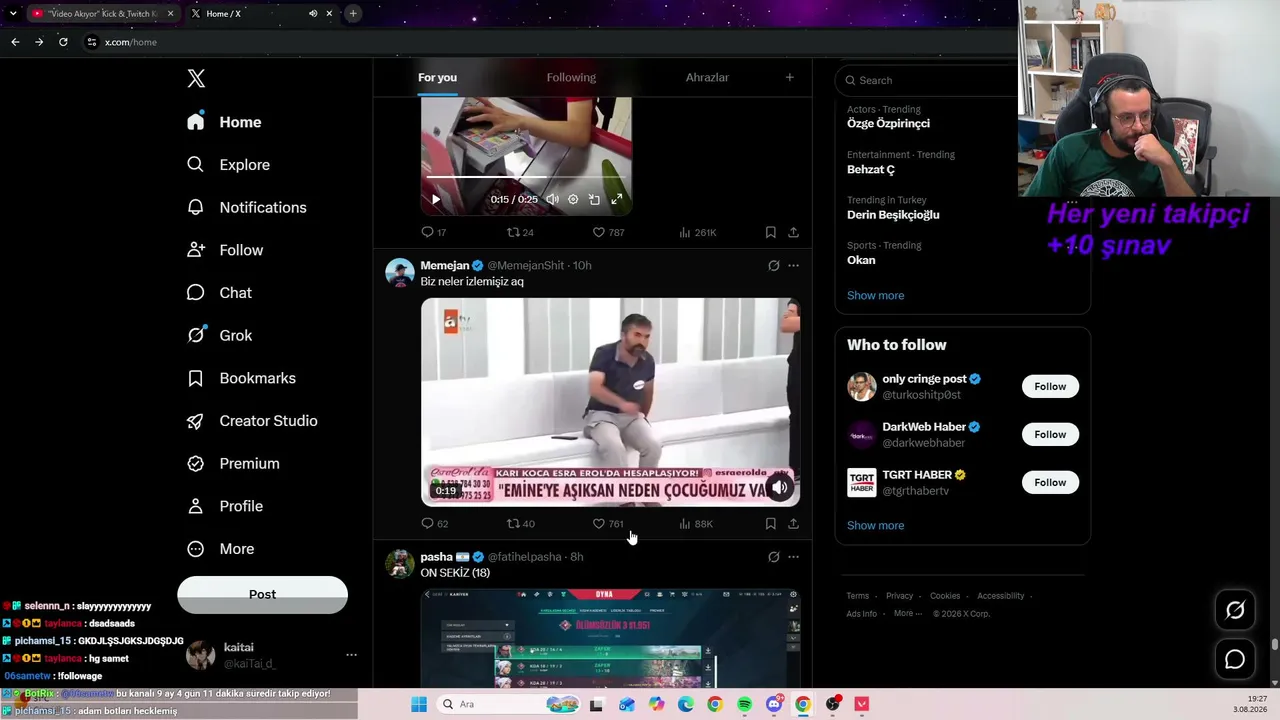Open Home from the X sidebar
The image size is (1280, 720).
pyautogui.click(x=224, y=122)
